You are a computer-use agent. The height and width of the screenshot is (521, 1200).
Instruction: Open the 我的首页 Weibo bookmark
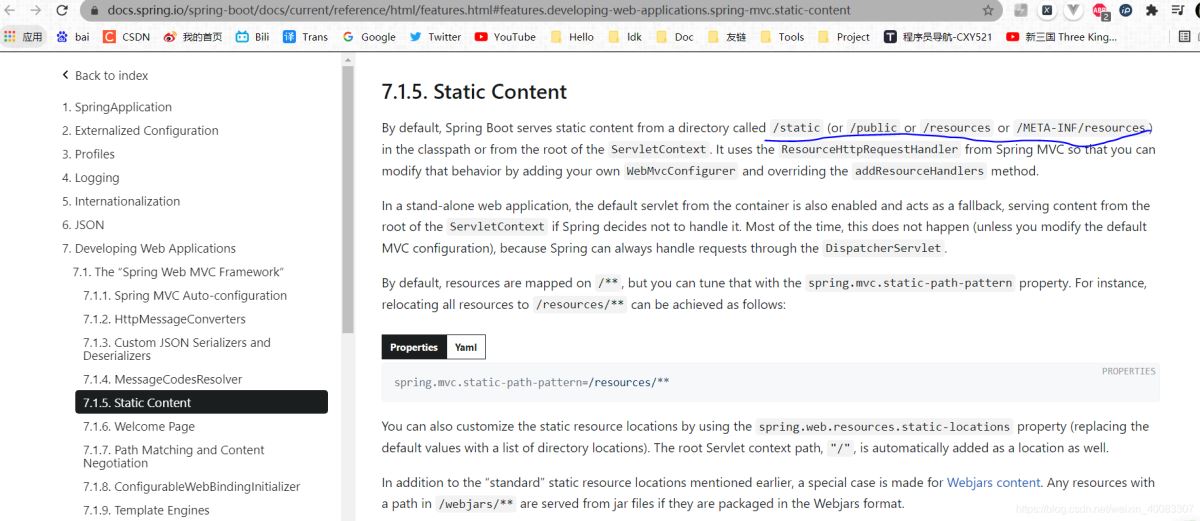coord(193,37)
